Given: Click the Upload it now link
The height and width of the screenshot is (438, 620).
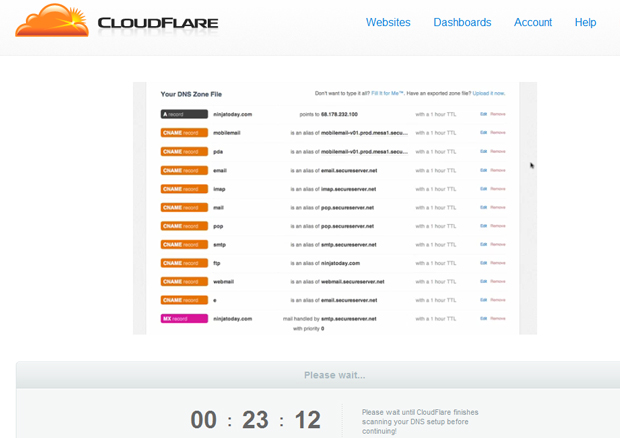Looking at the screenshot, I should pos(489,93).
